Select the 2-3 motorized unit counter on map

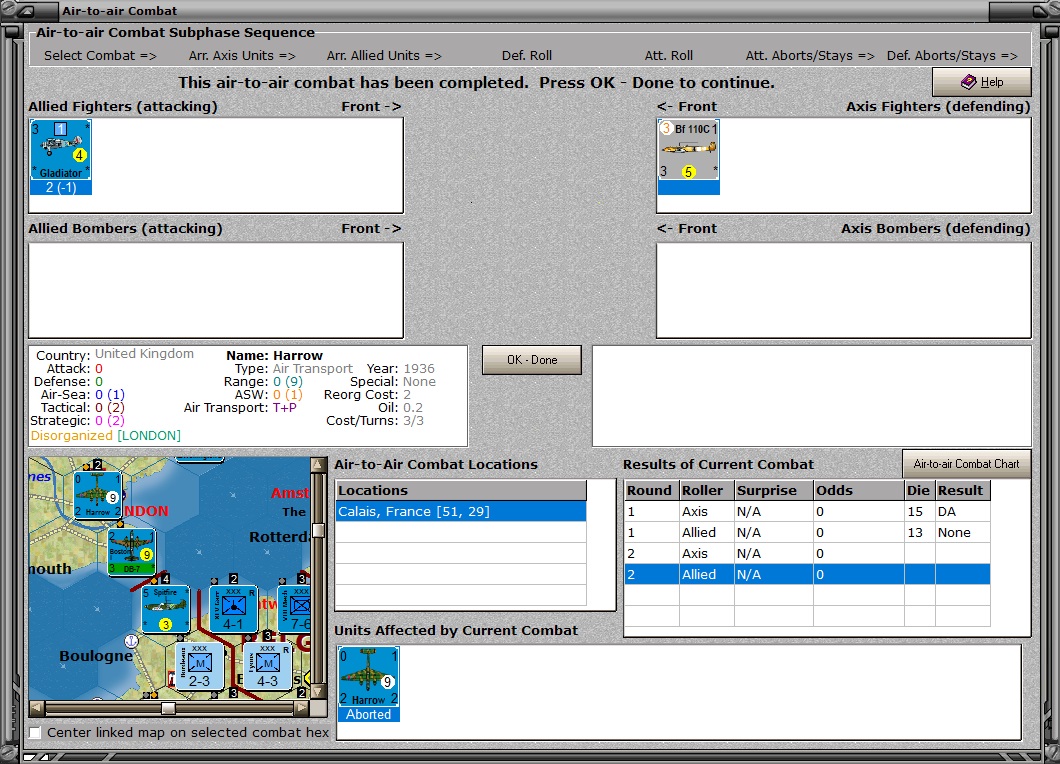(199, 667)
